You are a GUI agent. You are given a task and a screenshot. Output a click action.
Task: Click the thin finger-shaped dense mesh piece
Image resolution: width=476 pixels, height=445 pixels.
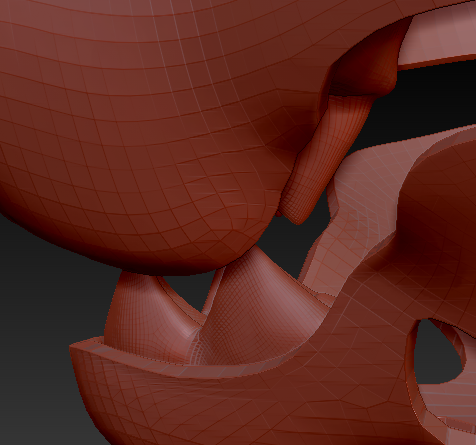325,160
